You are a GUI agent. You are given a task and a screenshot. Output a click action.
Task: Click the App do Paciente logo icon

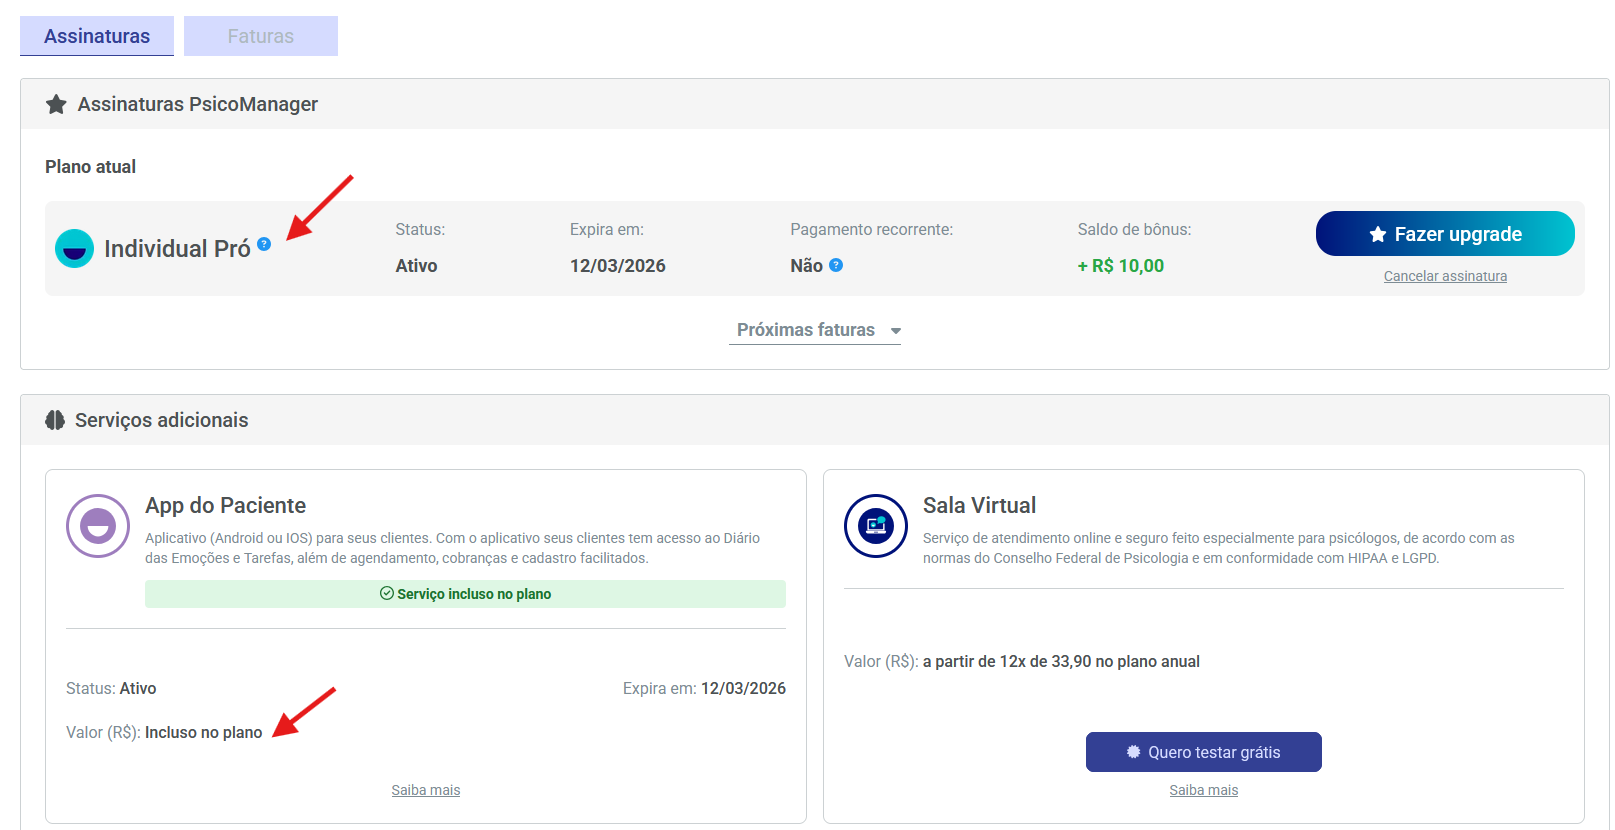point(98,526)
